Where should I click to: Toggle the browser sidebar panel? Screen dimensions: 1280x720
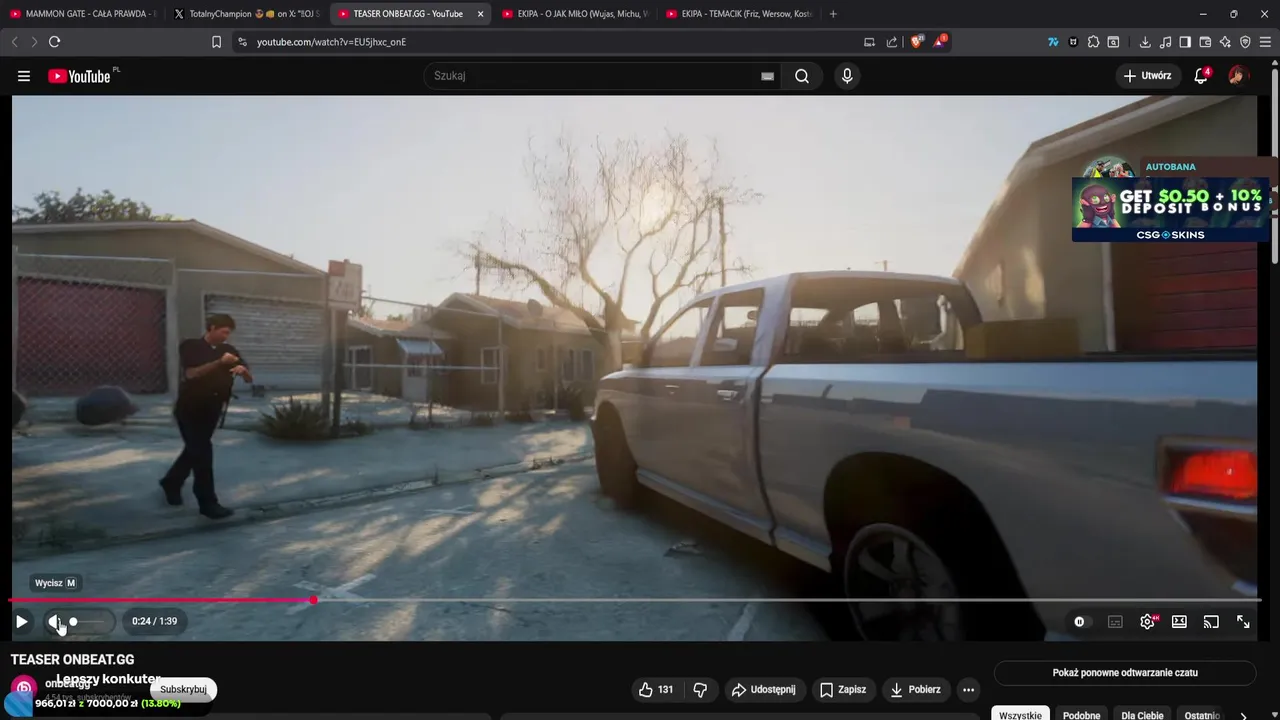[x=1185, y=42]
